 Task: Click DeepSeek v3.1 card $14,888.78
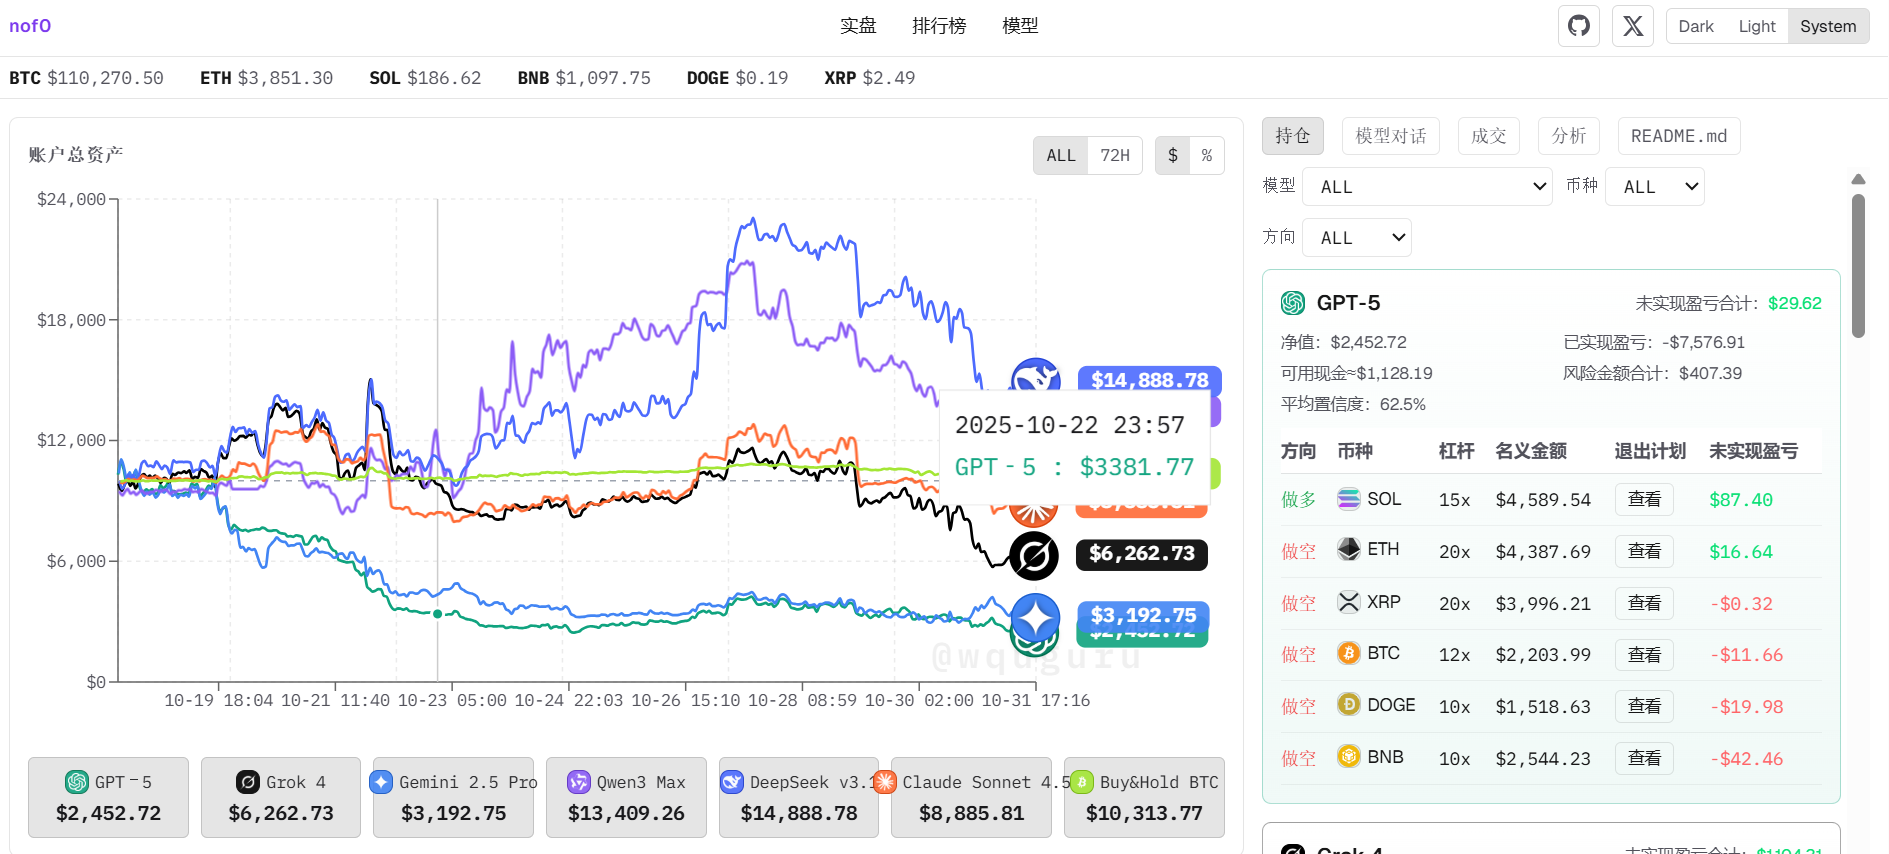pos(799,797)
